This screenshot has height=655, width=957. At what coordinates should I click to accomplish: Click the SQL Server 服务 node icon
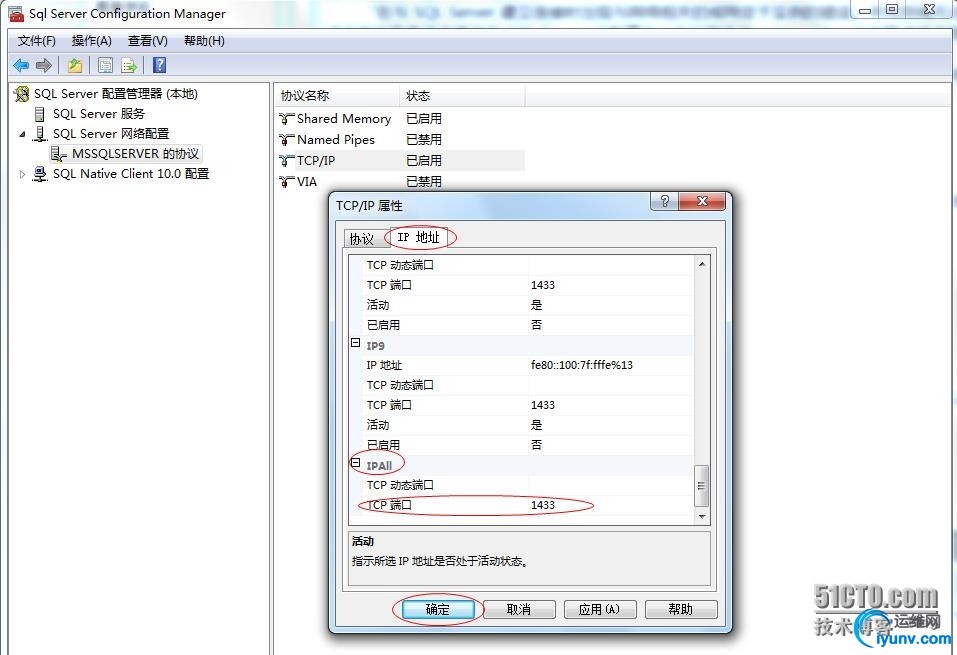39,113
